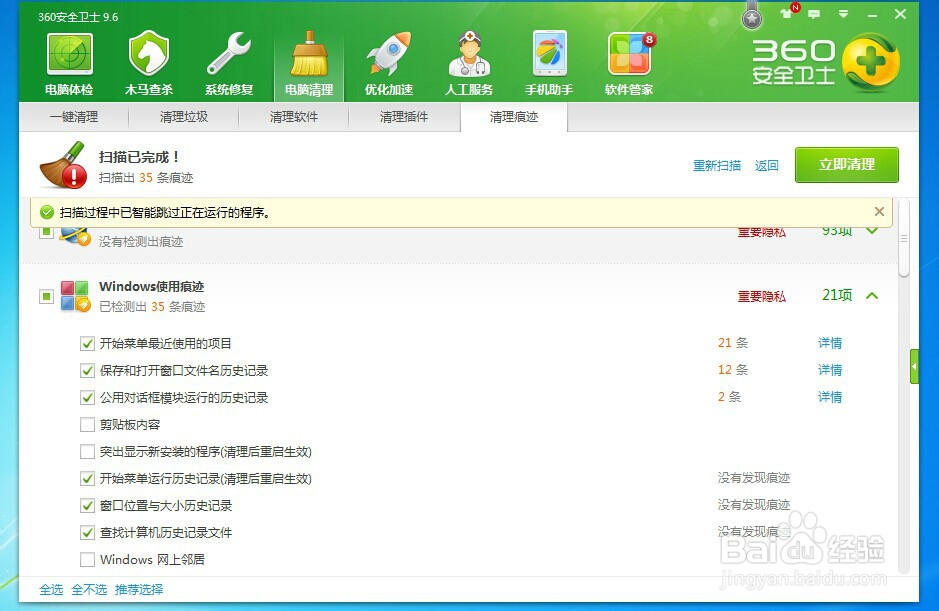Collapse the Windows使用痕迹 21项 section

872,295
